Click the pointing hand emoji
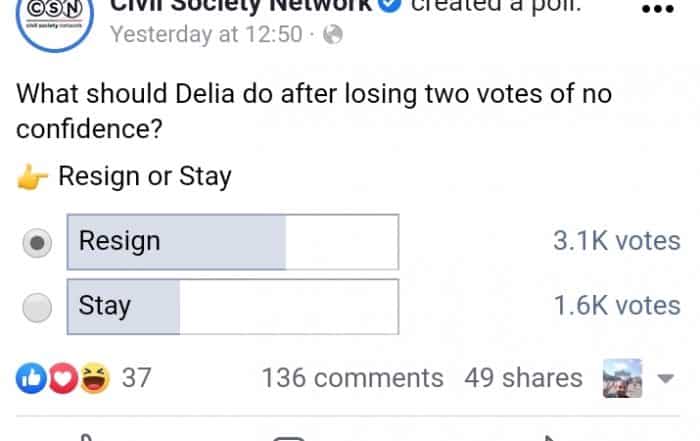 tap(33, 178)
